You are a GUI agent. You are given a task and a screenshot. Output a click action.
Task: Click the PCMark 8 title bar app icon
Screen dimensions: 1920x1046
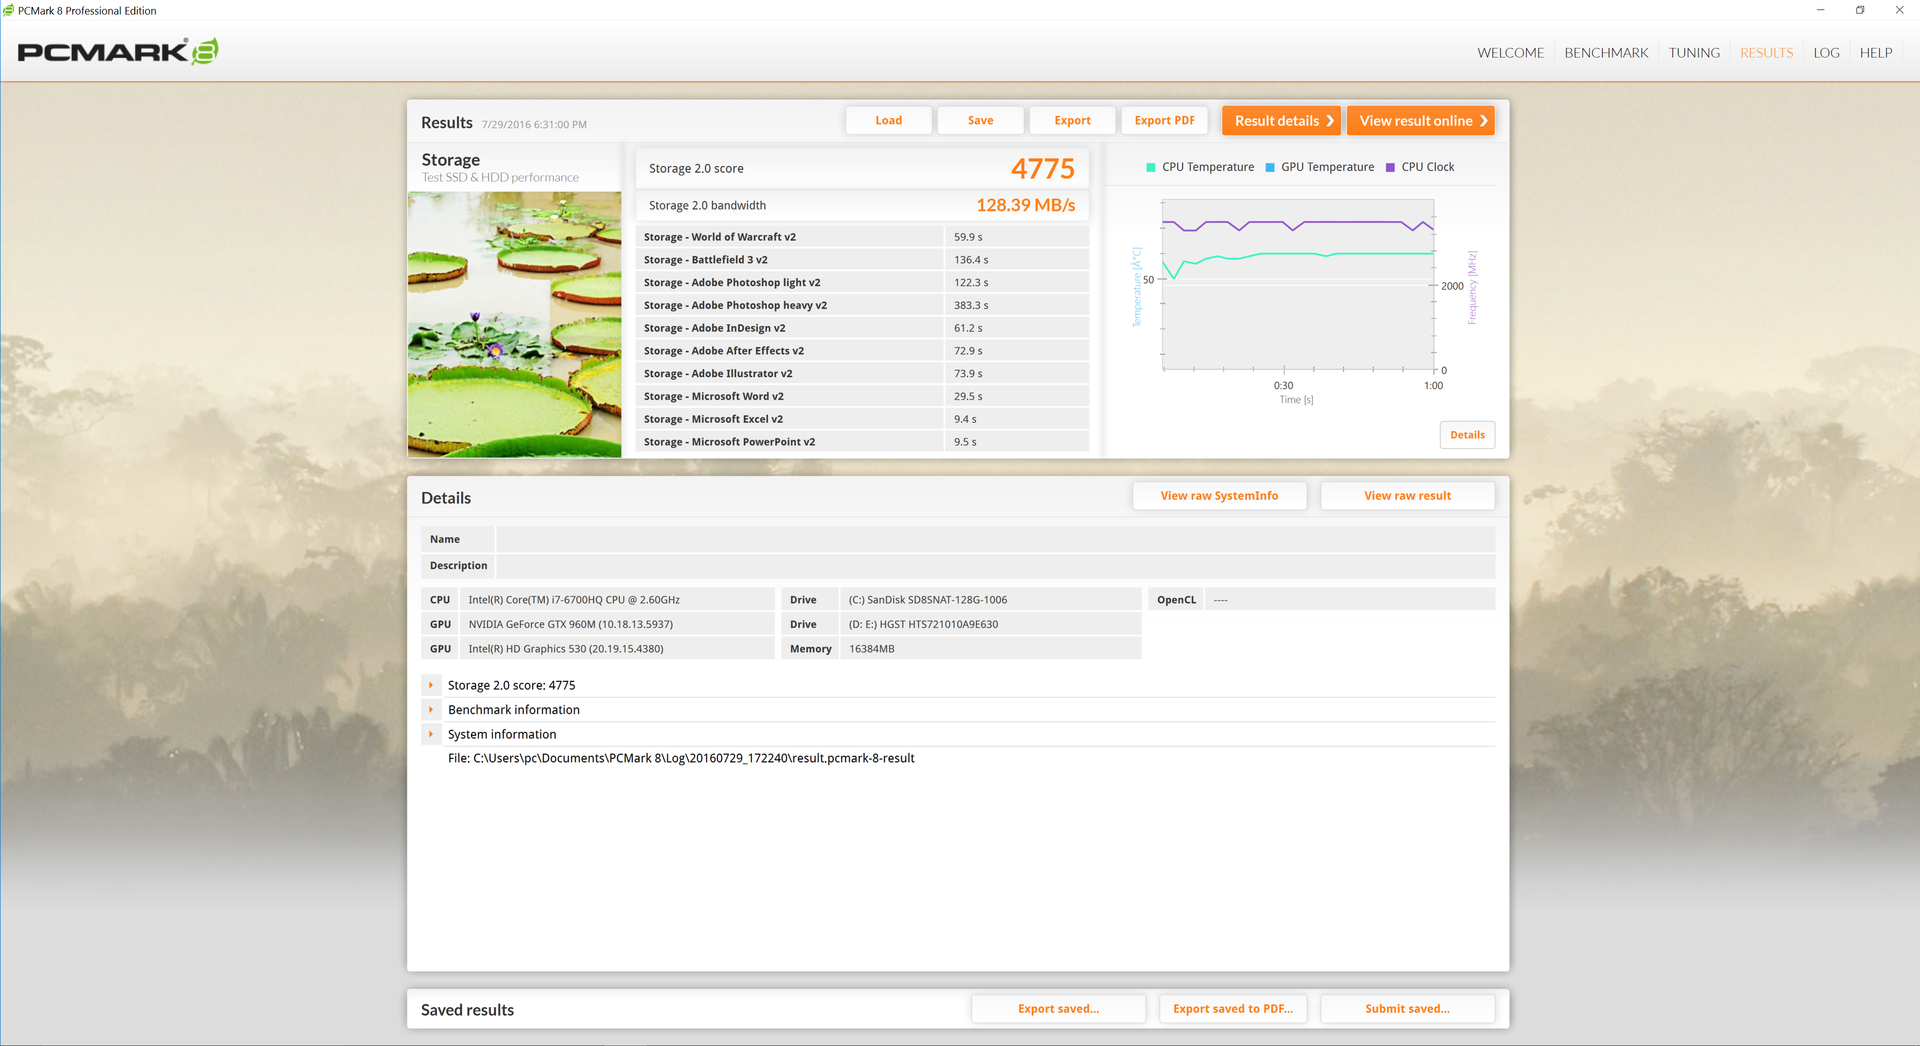click(9, 10)
